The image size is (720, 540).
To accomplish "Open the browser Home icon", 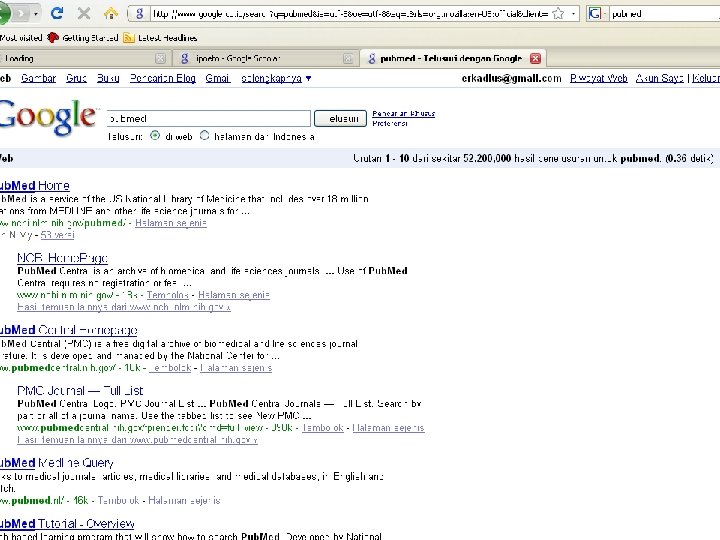I will (111, 13).
